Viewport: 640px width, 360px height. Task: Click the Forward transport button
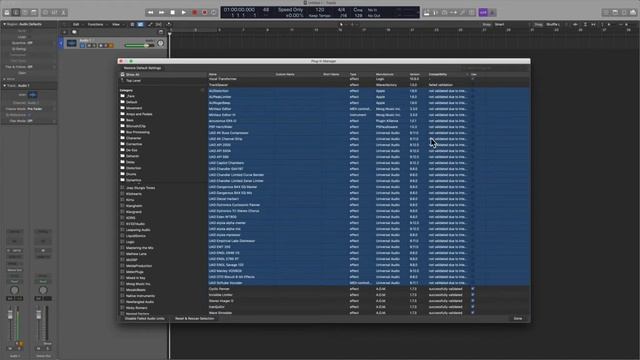click(x=162, y=13)
